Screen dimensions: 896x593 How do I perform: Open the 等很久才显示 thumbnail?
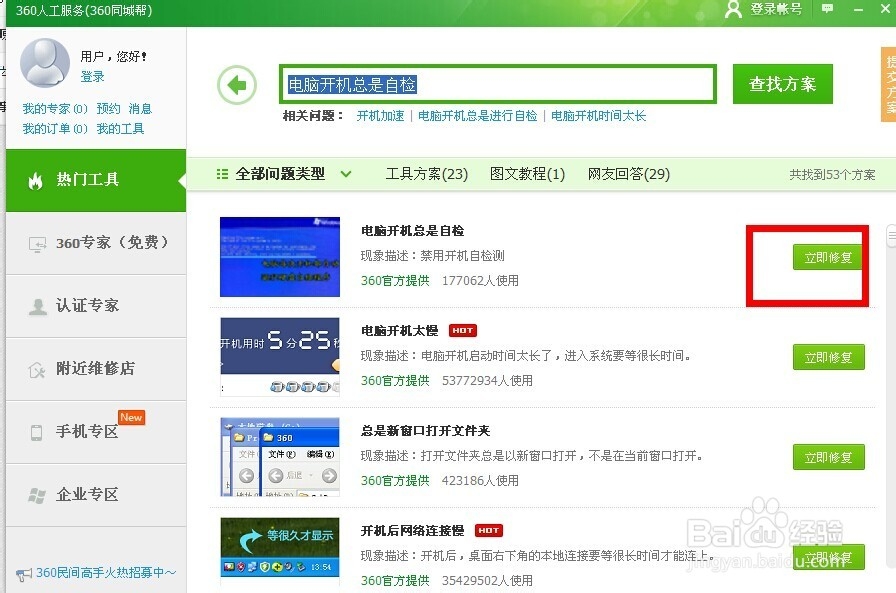coord(280,551)
